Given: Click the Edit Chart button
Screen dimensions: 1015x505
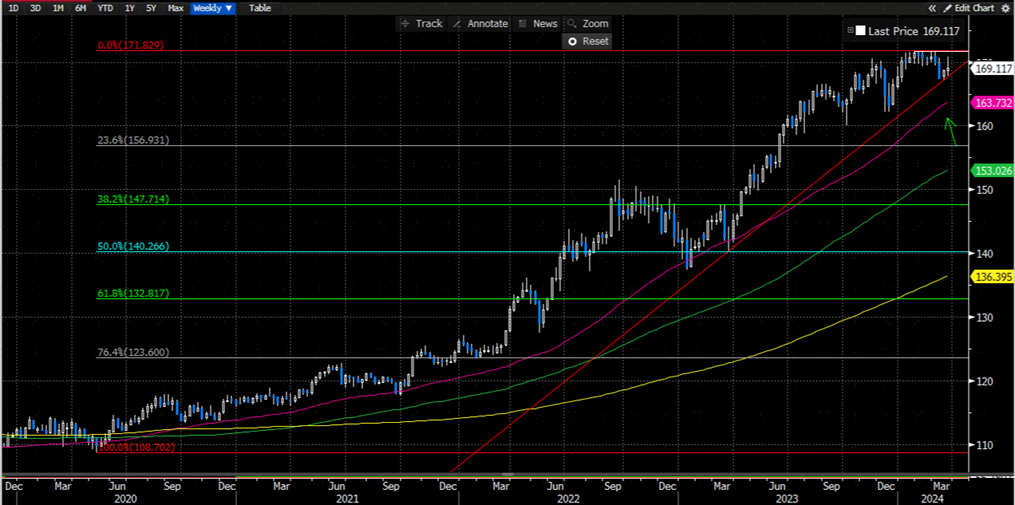Looking at the screenshot, I should [x=974, y=8].
